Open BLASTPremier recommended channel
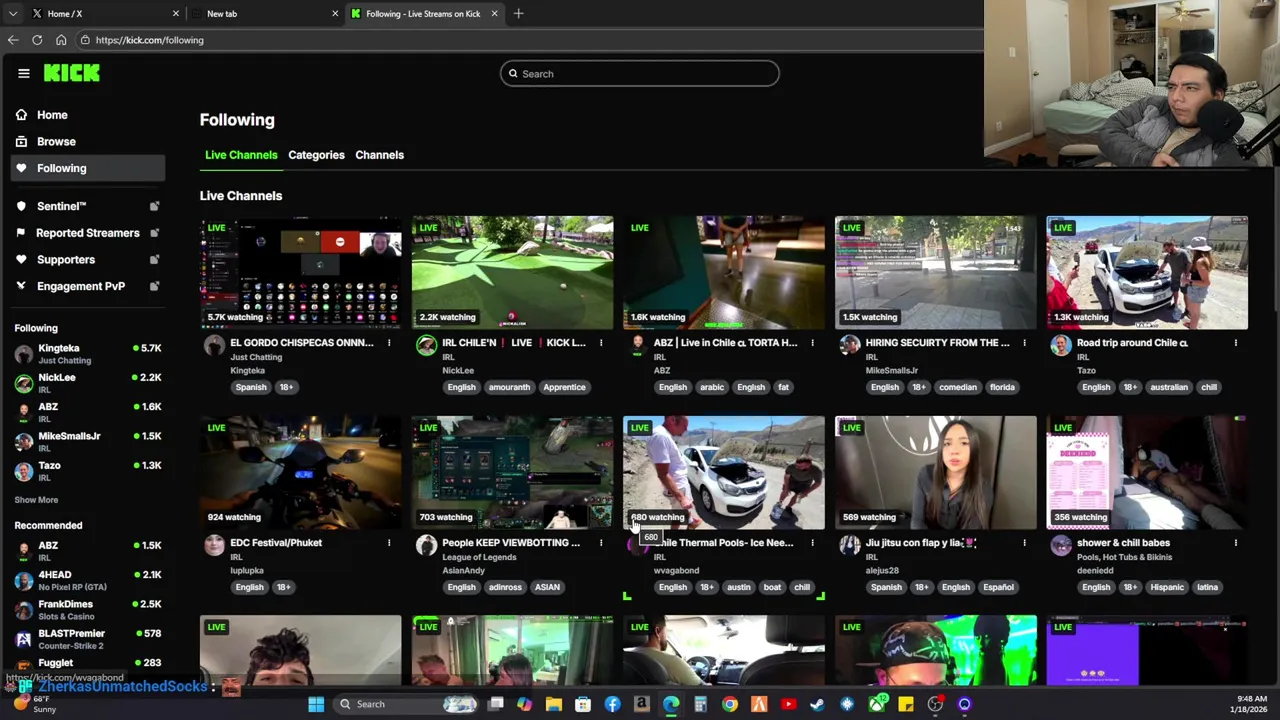 (88, 638)
